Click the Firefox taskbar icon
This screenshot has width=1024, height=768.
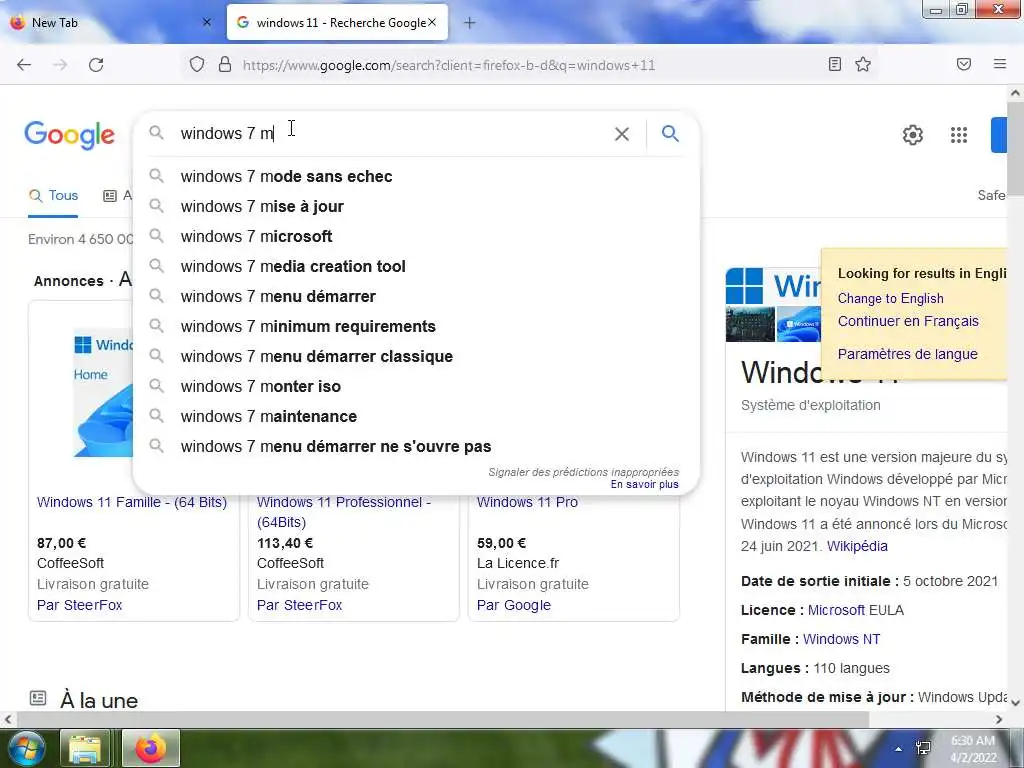click(151, 748)
